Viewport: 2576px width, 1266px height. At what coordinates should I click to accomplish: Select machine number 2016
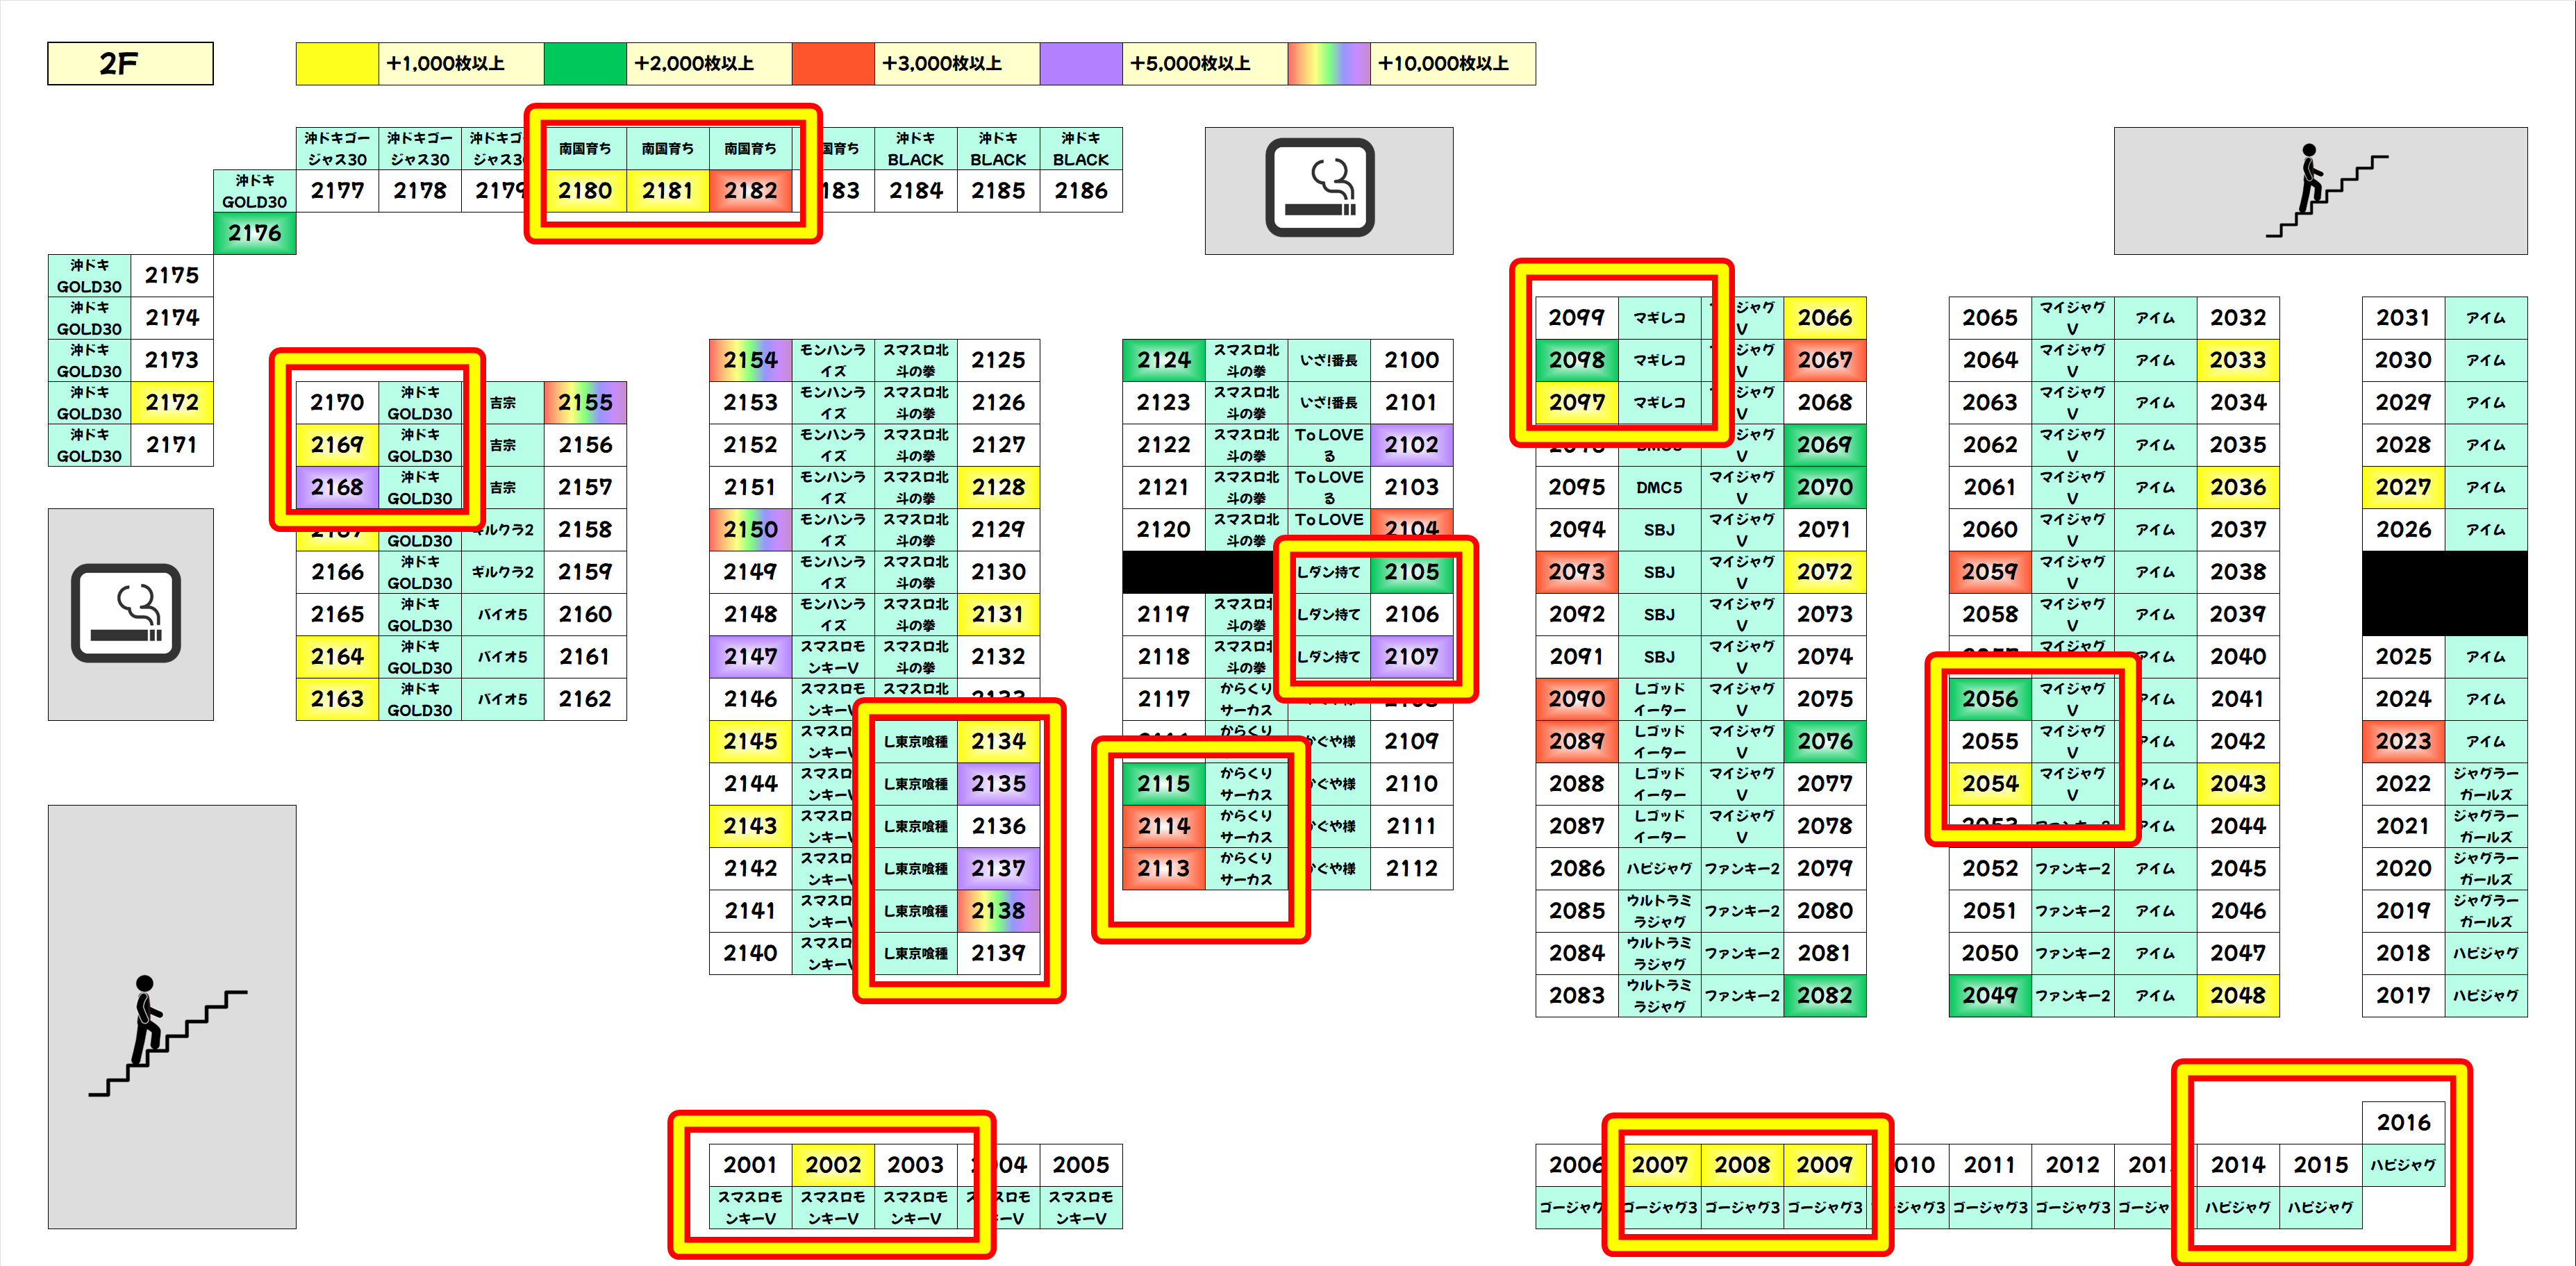(x=2403, y=1122)
